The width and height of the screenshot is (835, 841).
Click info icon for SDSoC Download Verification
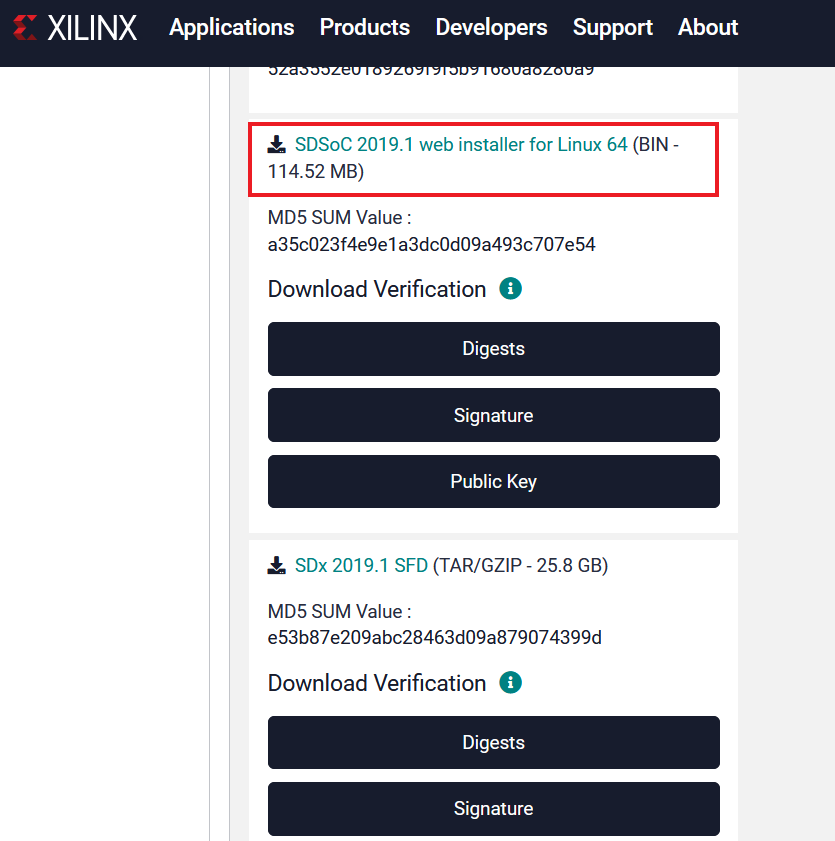point(510,289)
